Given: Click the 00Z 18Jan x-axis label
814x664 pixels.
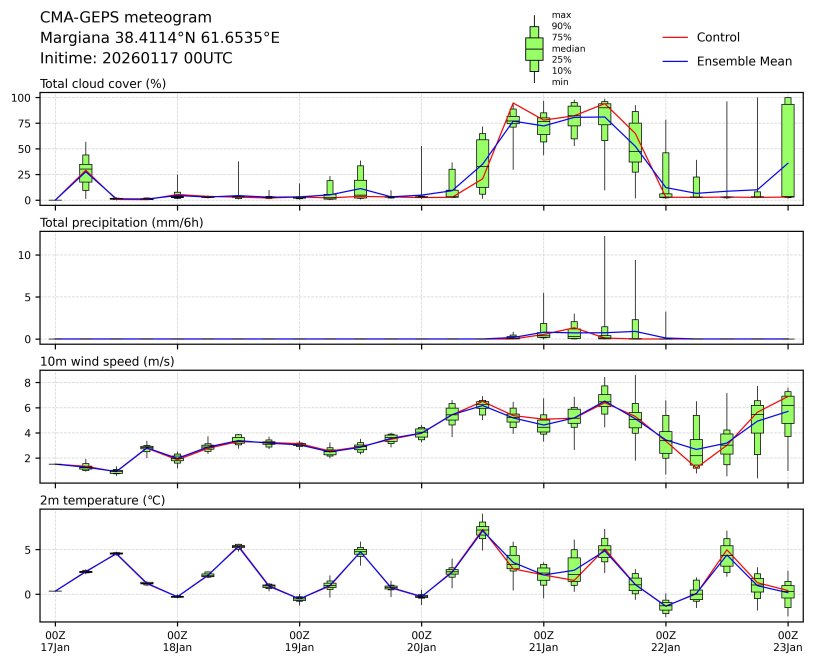Looking at the screenshot, I should coord(177,641).
